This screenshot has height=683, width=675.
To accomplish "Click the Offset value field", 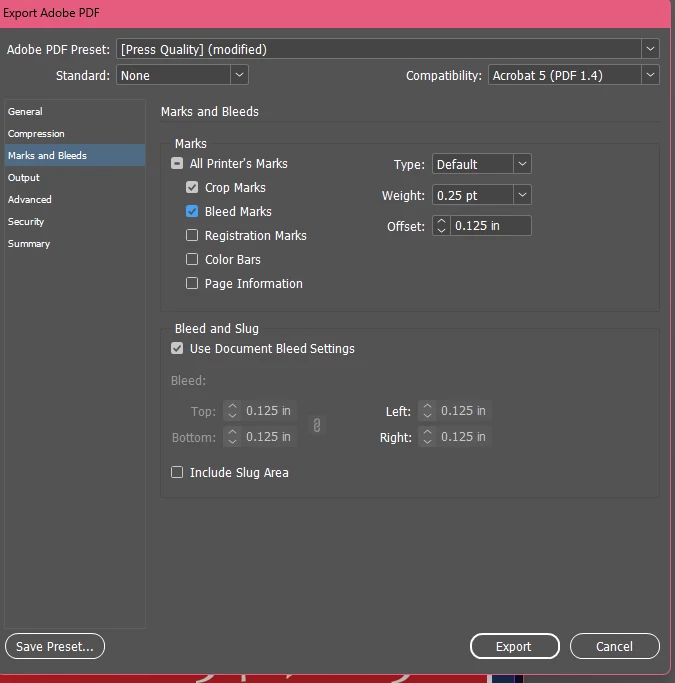I will click(x=491, y=226).
